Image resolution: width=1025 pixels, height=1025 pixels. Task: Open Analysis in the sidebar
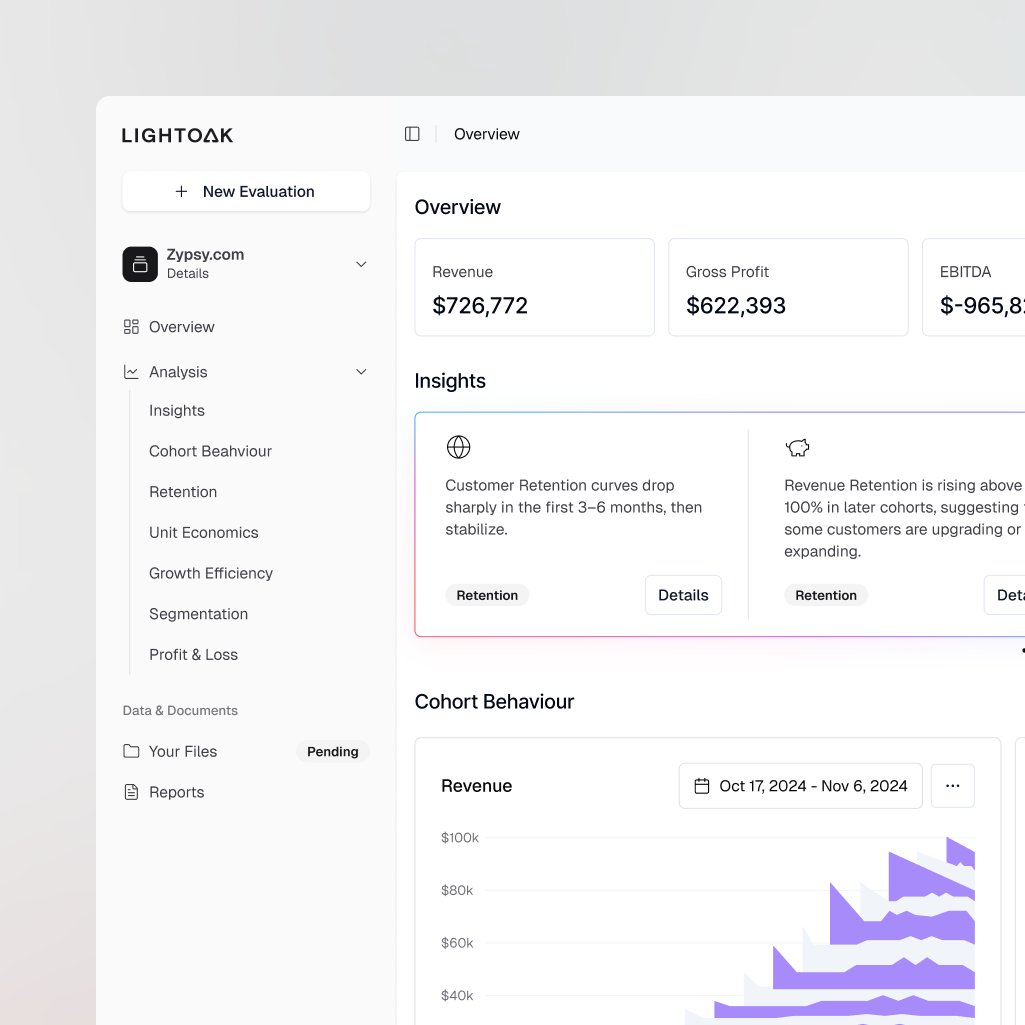pos(178,372)
